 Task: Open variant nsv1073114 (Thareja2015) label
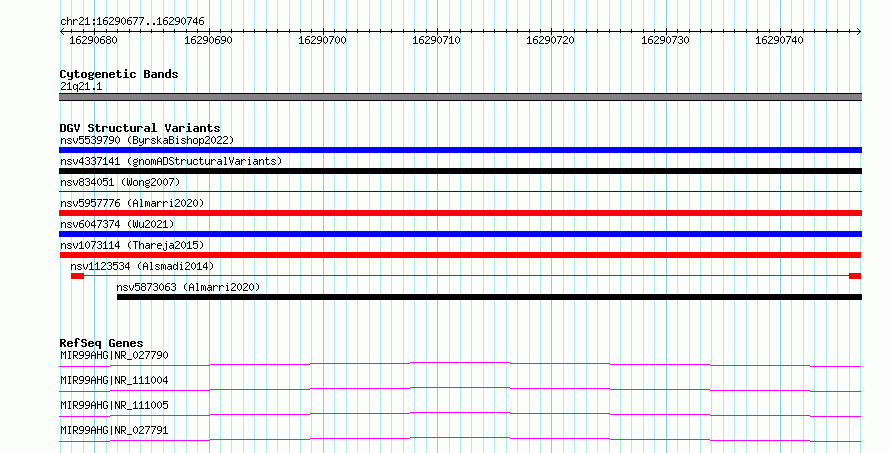[132, 245]
